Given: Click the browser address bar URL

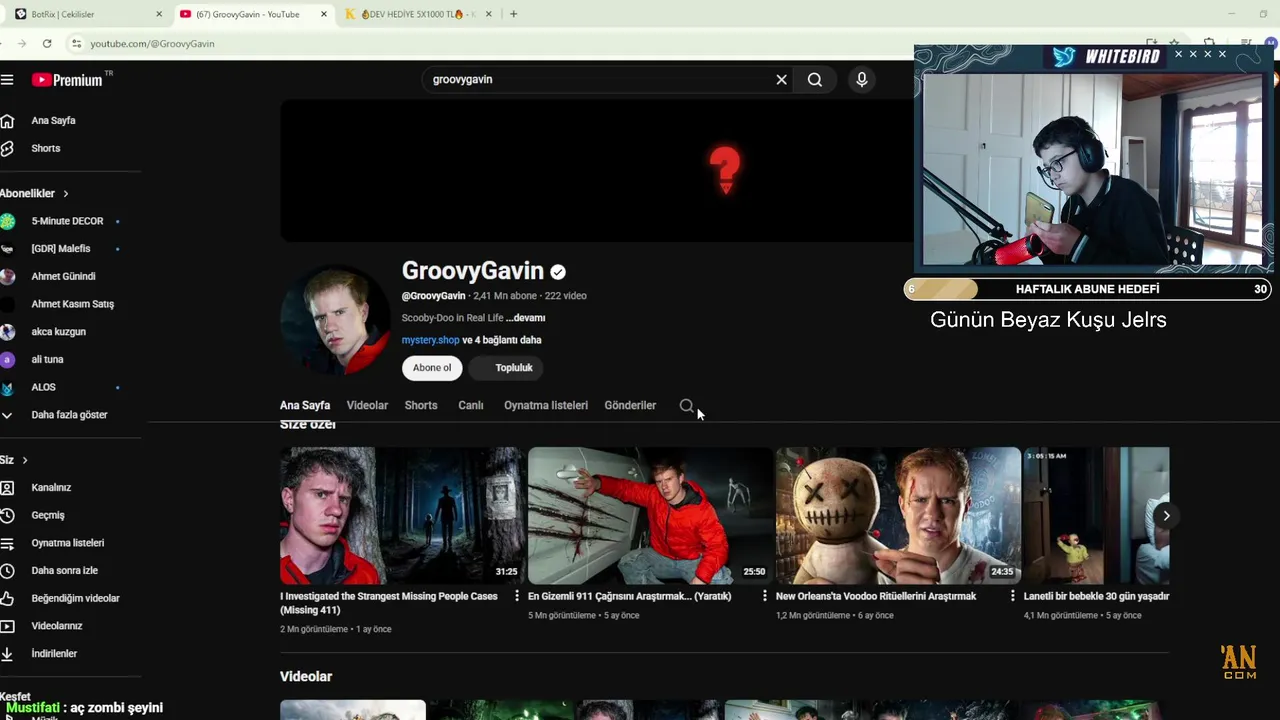Looking at the screenshot, I should 152,44.
